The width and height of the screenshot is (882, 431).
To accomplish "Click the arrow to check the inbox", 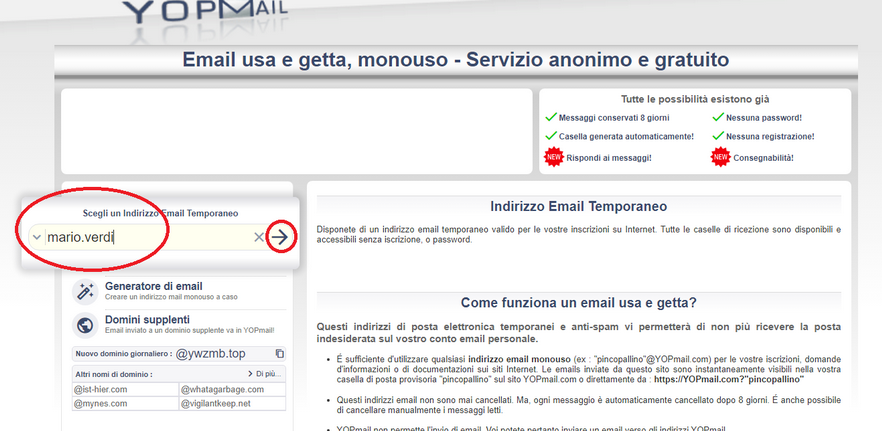I will tap(280, 237).
